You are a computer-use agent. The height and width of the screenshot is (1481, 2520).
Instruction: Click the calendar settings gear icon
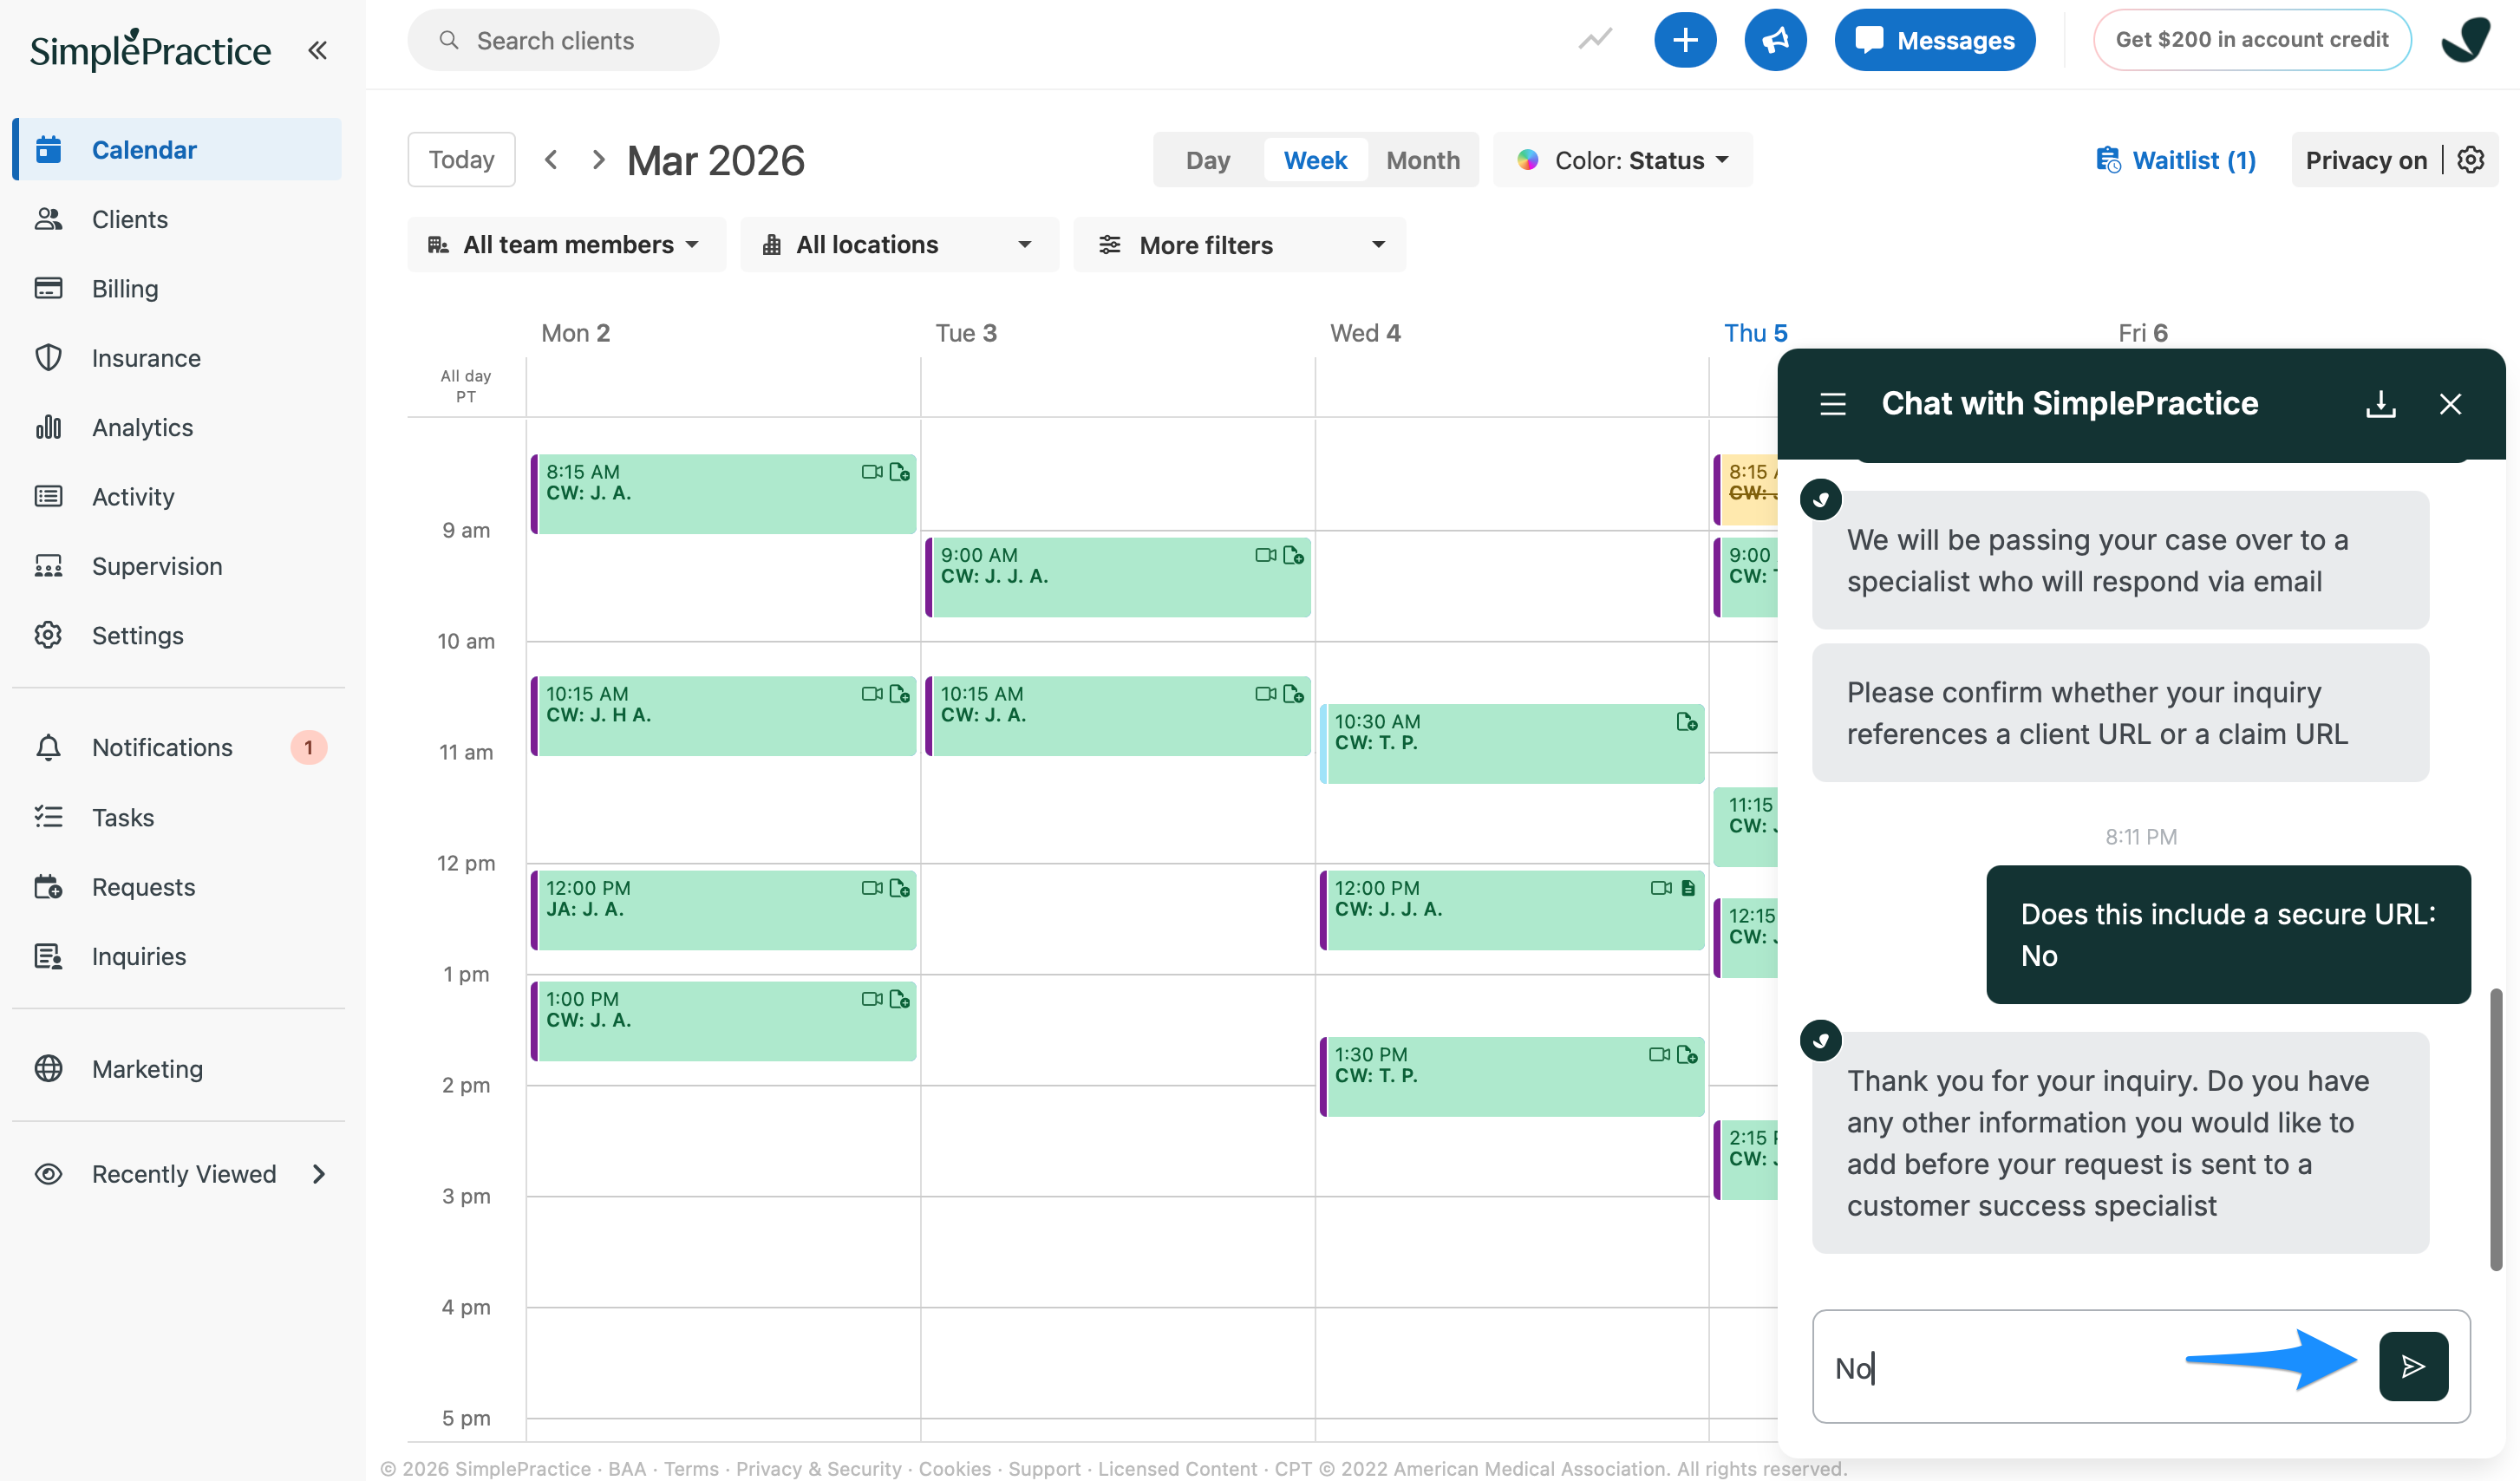(x=2471, y=160)
